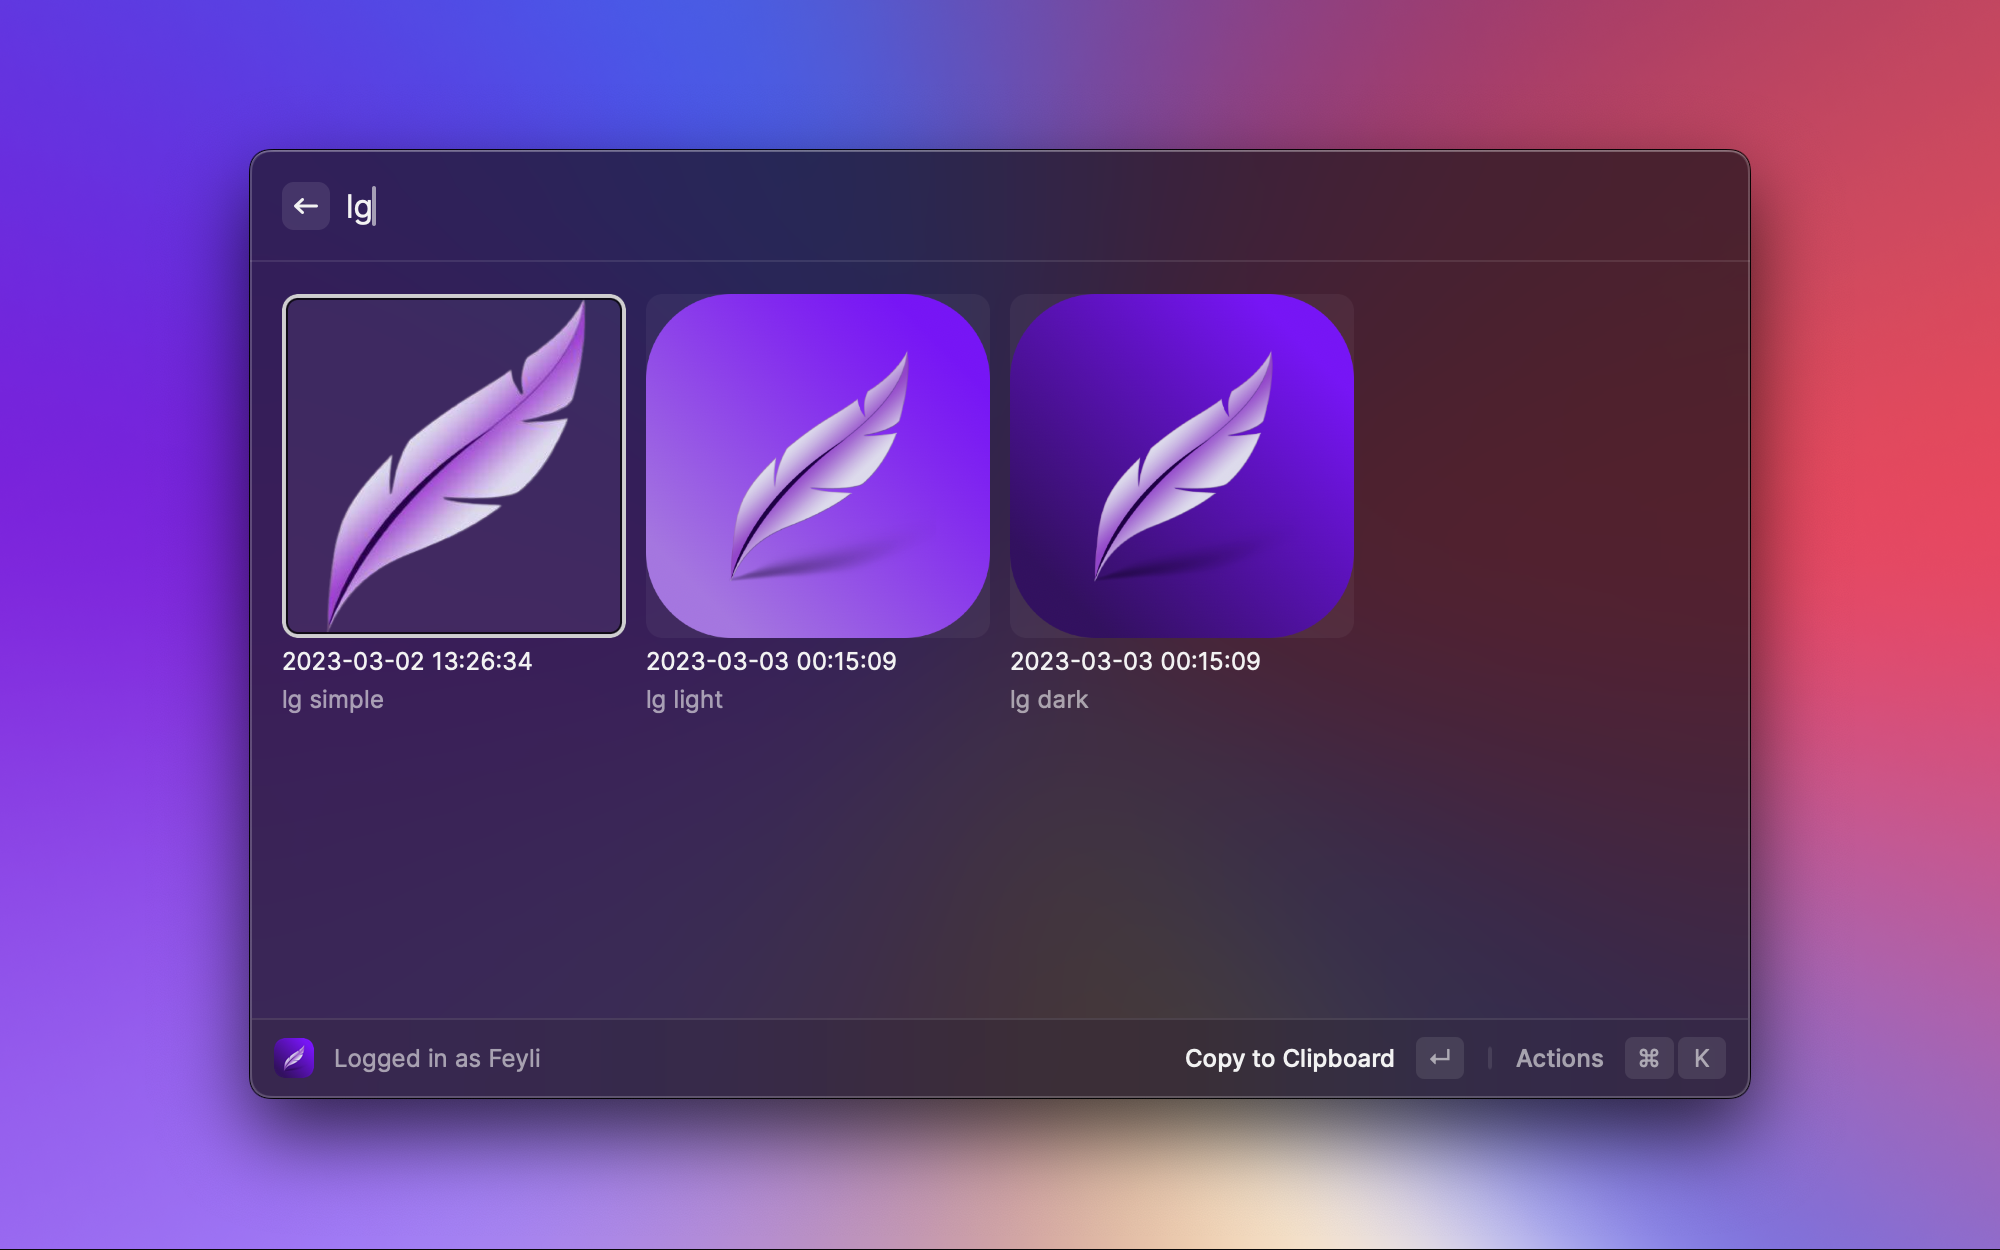Click the lg simple label to expand details
Image resolution: width=2000 pixels, height=1250 pixels.
click(x=333, y=699)
